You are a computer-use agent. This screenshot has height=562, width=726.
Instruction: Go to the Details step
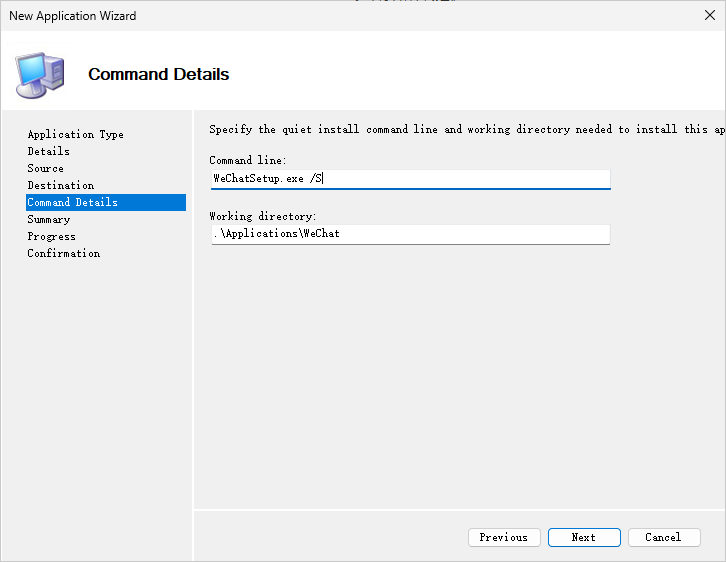tap(48, 151)
